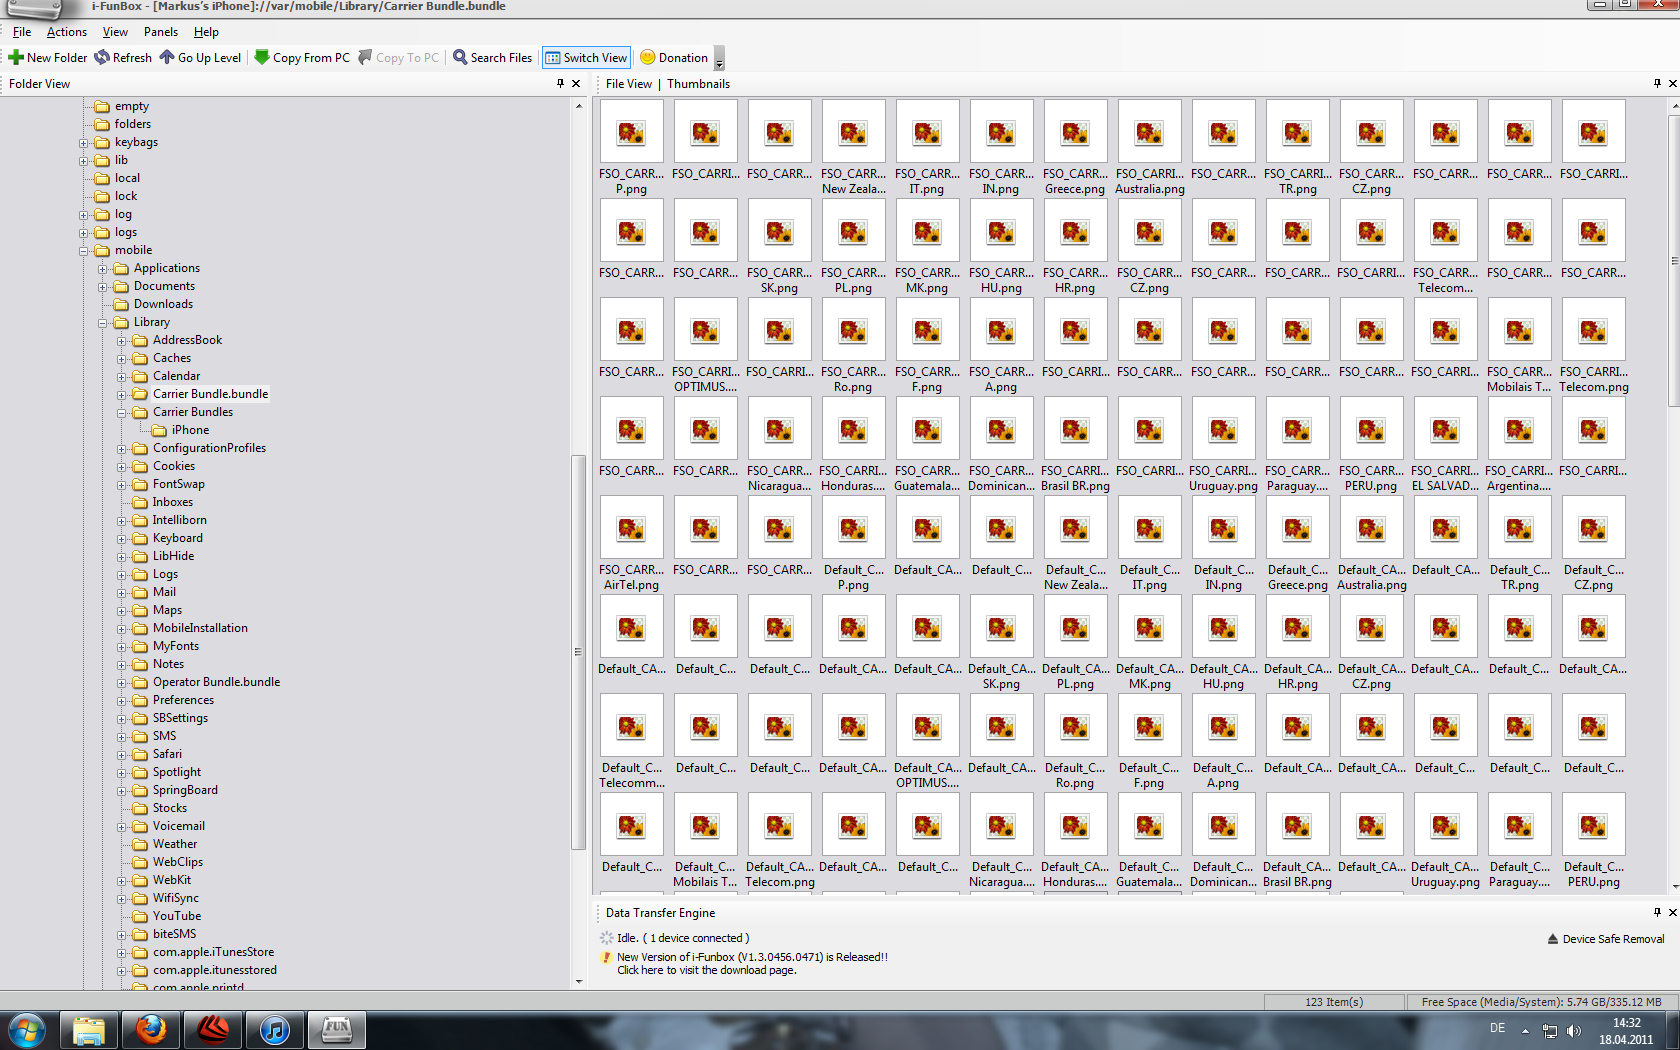The image size is (1680, 1050).
Task: Open Windows Start menu
Action: [27, 1030]
